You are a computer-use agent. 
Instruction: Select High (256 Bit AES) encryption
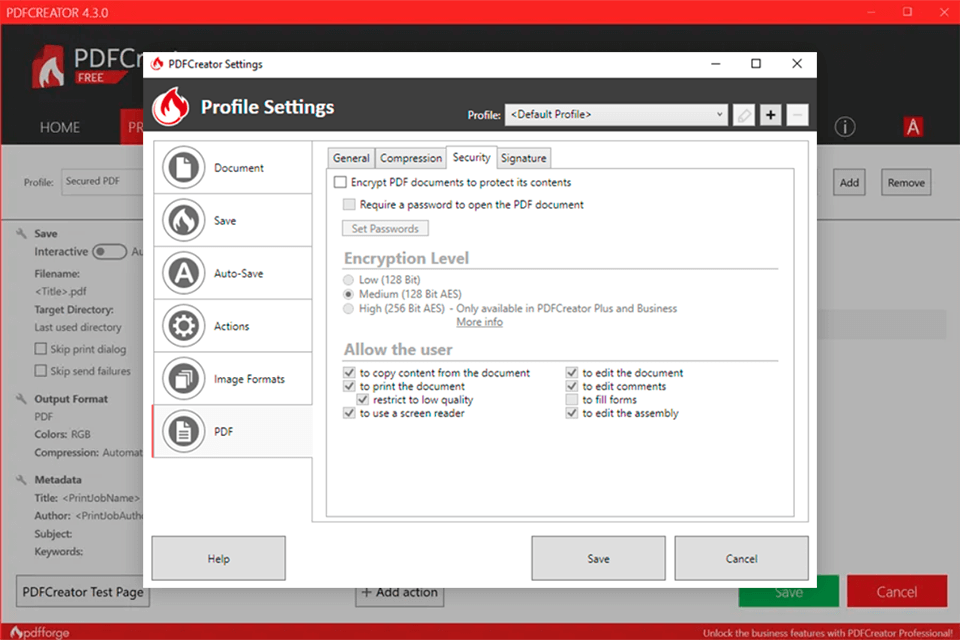point(348,309)
